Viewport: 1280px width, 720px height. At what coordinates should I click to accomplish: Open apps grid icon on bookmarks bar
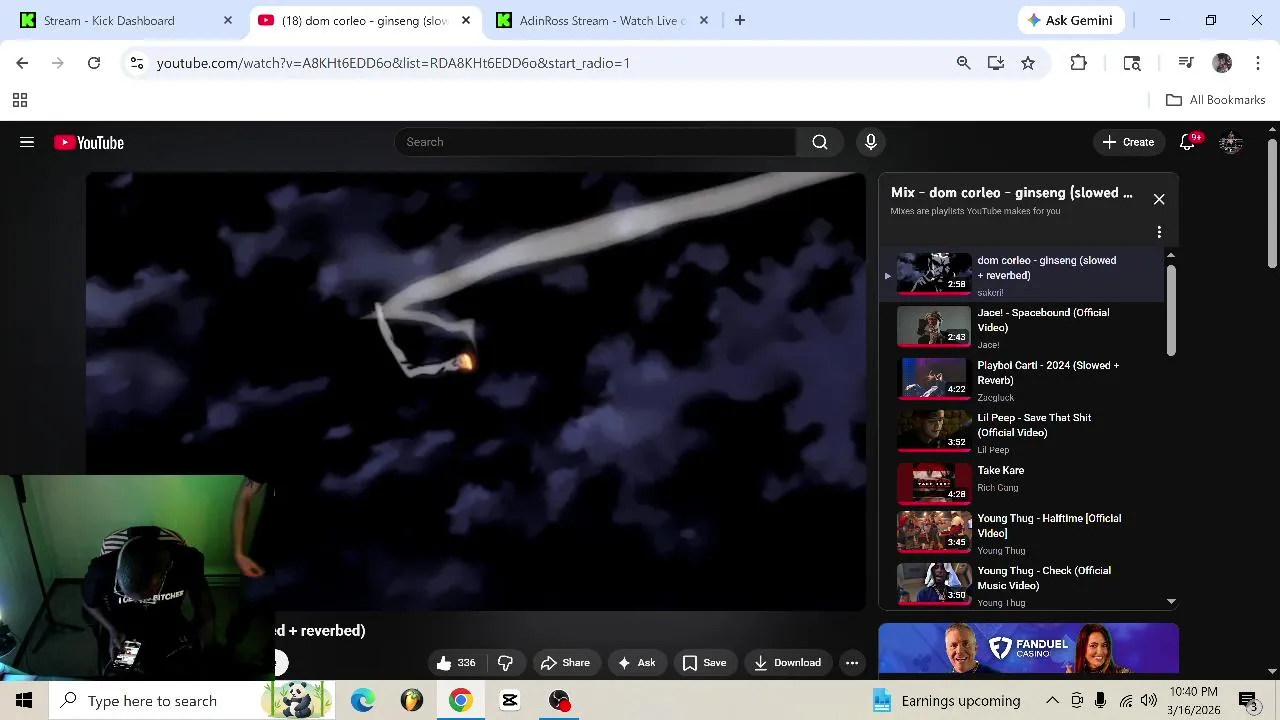click(x=20, y=100)
